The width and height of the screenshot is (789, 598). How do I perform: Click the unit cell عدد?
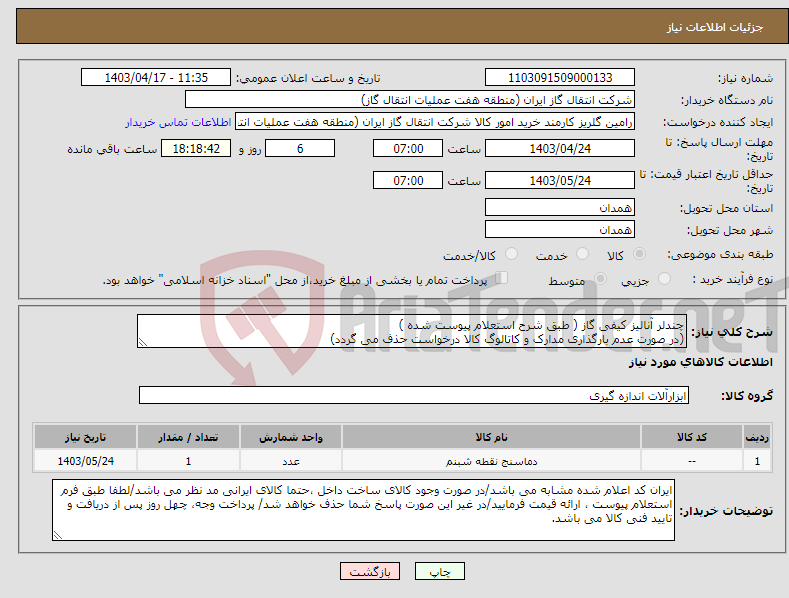click(x=291, y=461)
